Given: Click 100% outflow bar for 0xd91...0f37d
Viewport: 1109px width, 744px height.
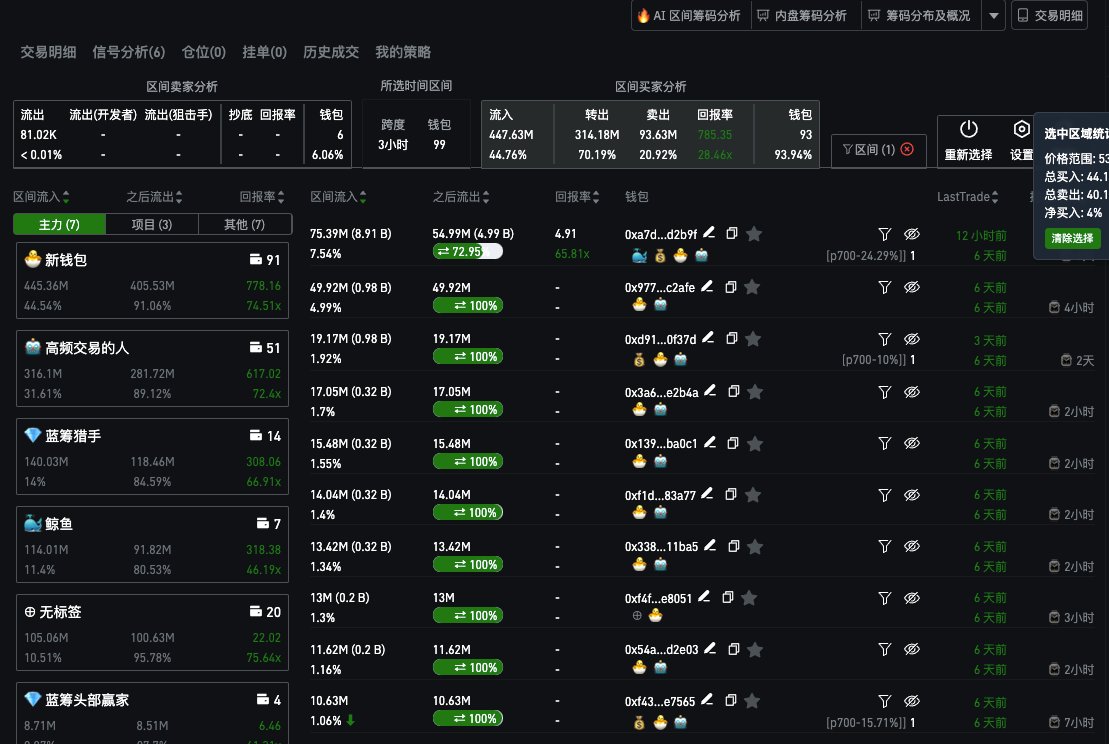Looking at the screenshot, I should pos(468,356).
